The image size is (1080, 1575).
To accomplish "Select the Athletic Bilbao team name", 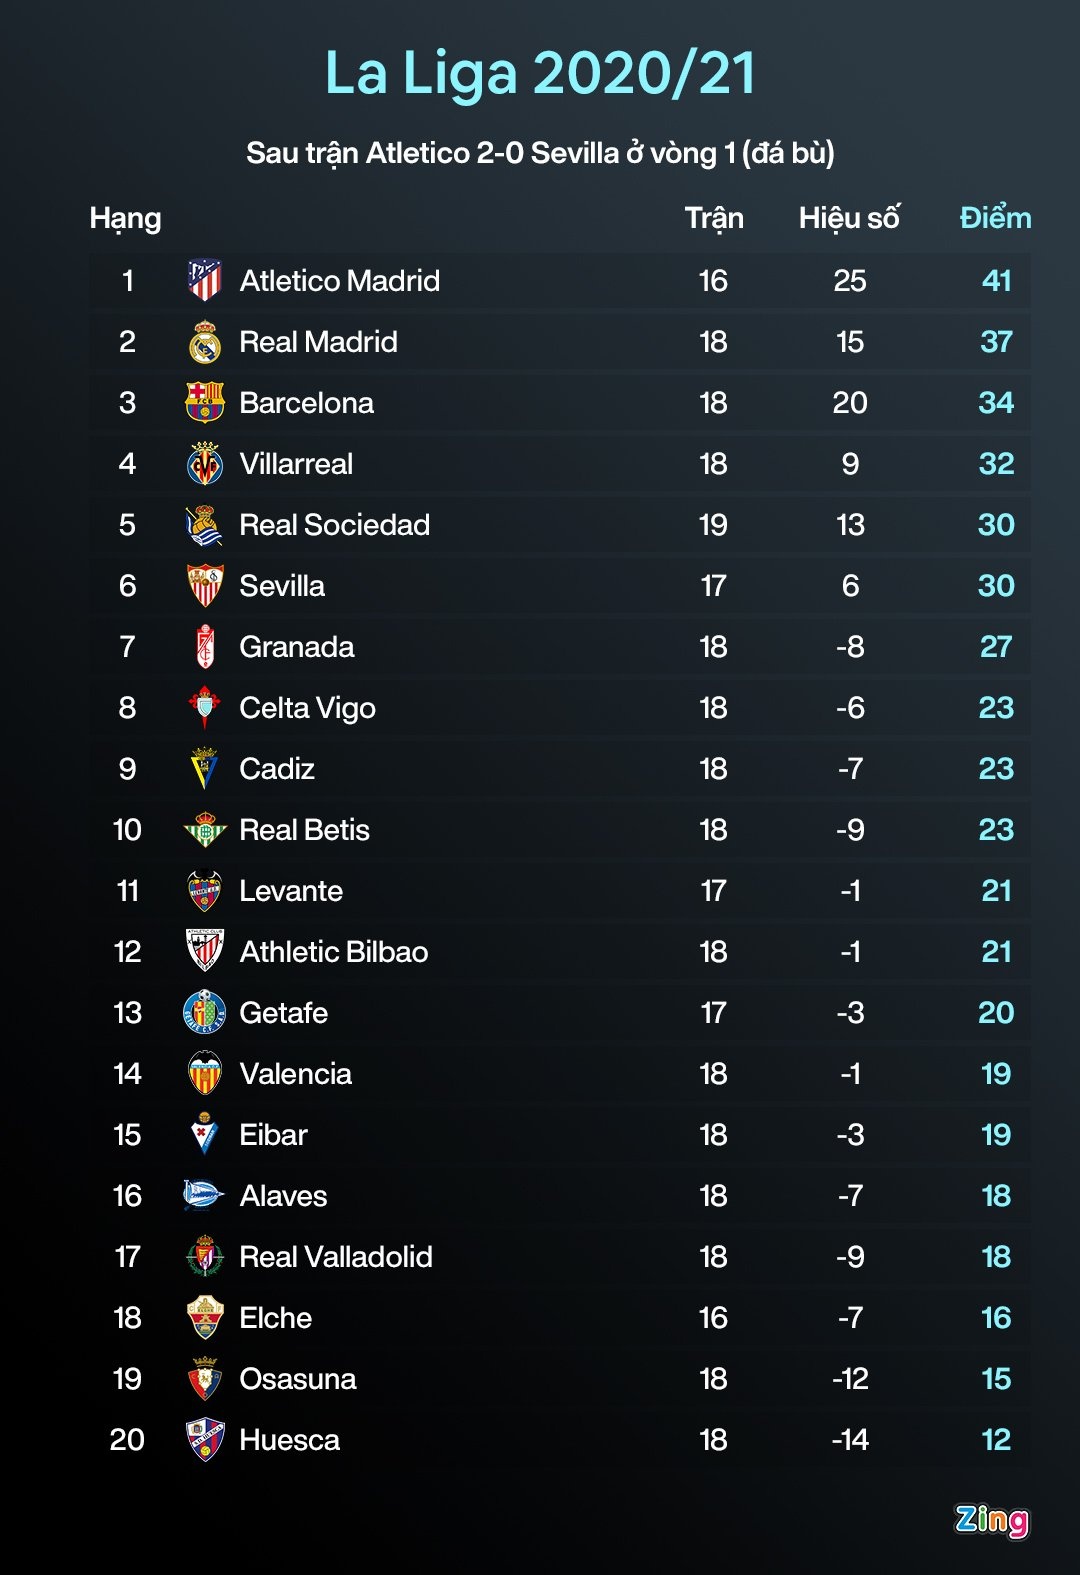I will pyautogui.click(x=333, y=952).
